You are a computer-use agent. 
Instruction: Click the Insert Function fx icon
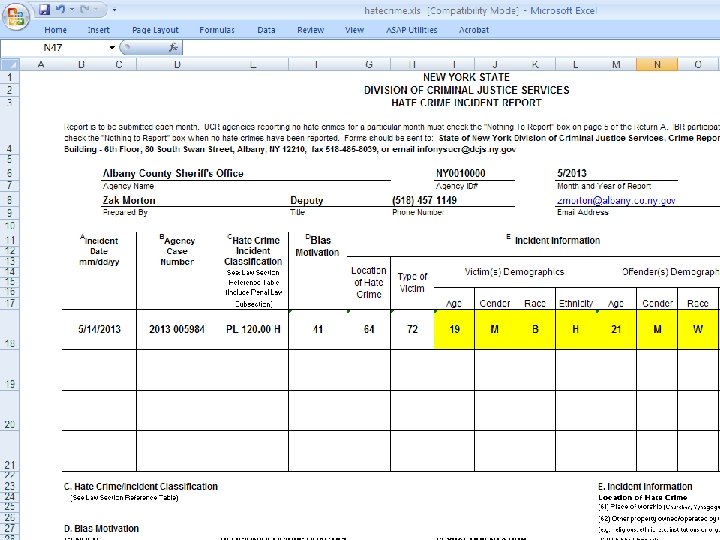click(173, 47)
